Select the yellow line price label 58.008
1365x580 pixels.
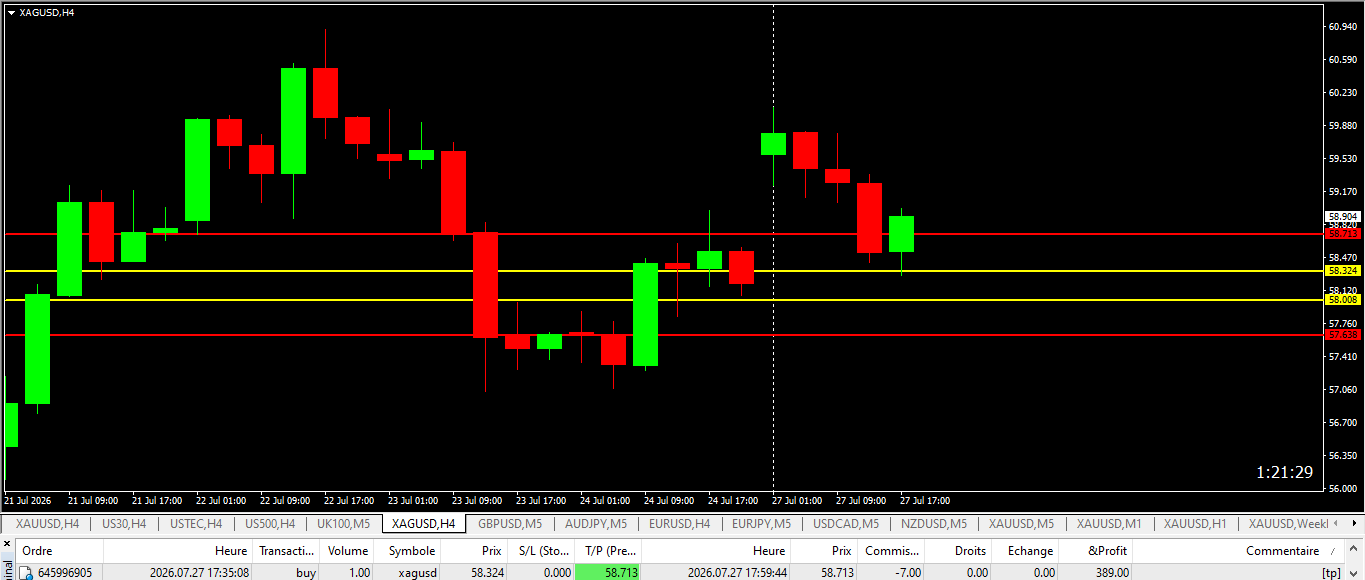1343,299
